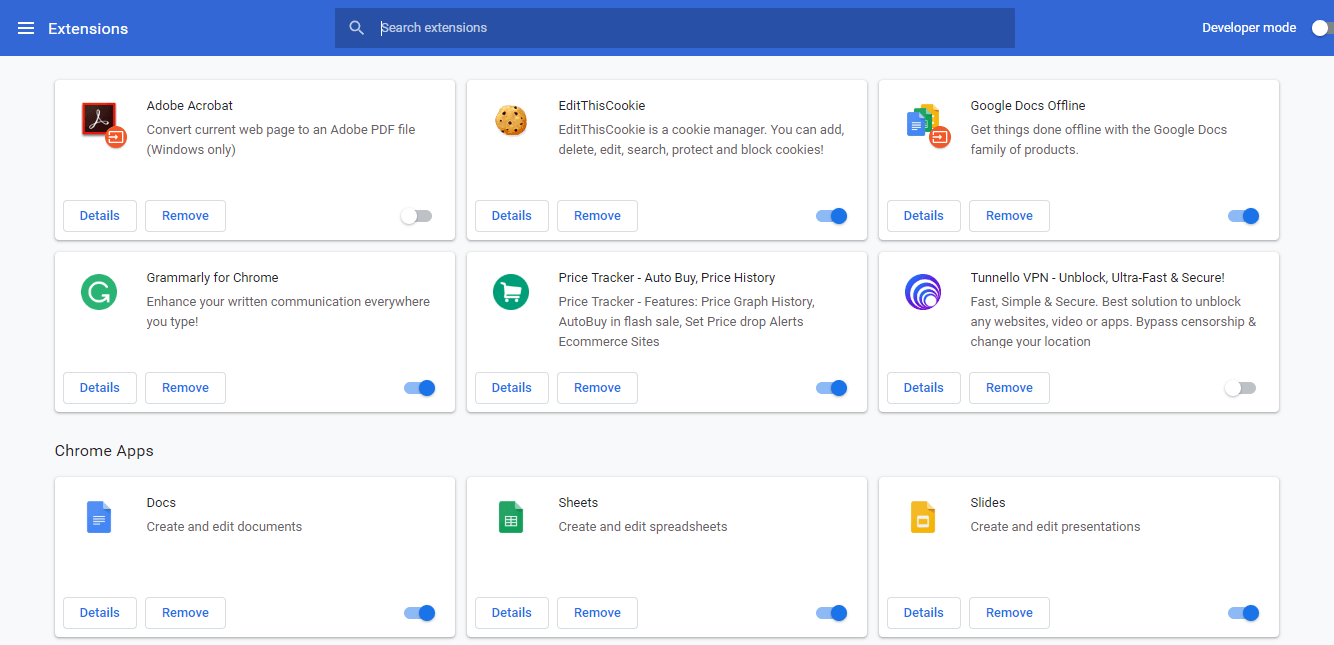Click the Slides app icon

pos(923,517)
